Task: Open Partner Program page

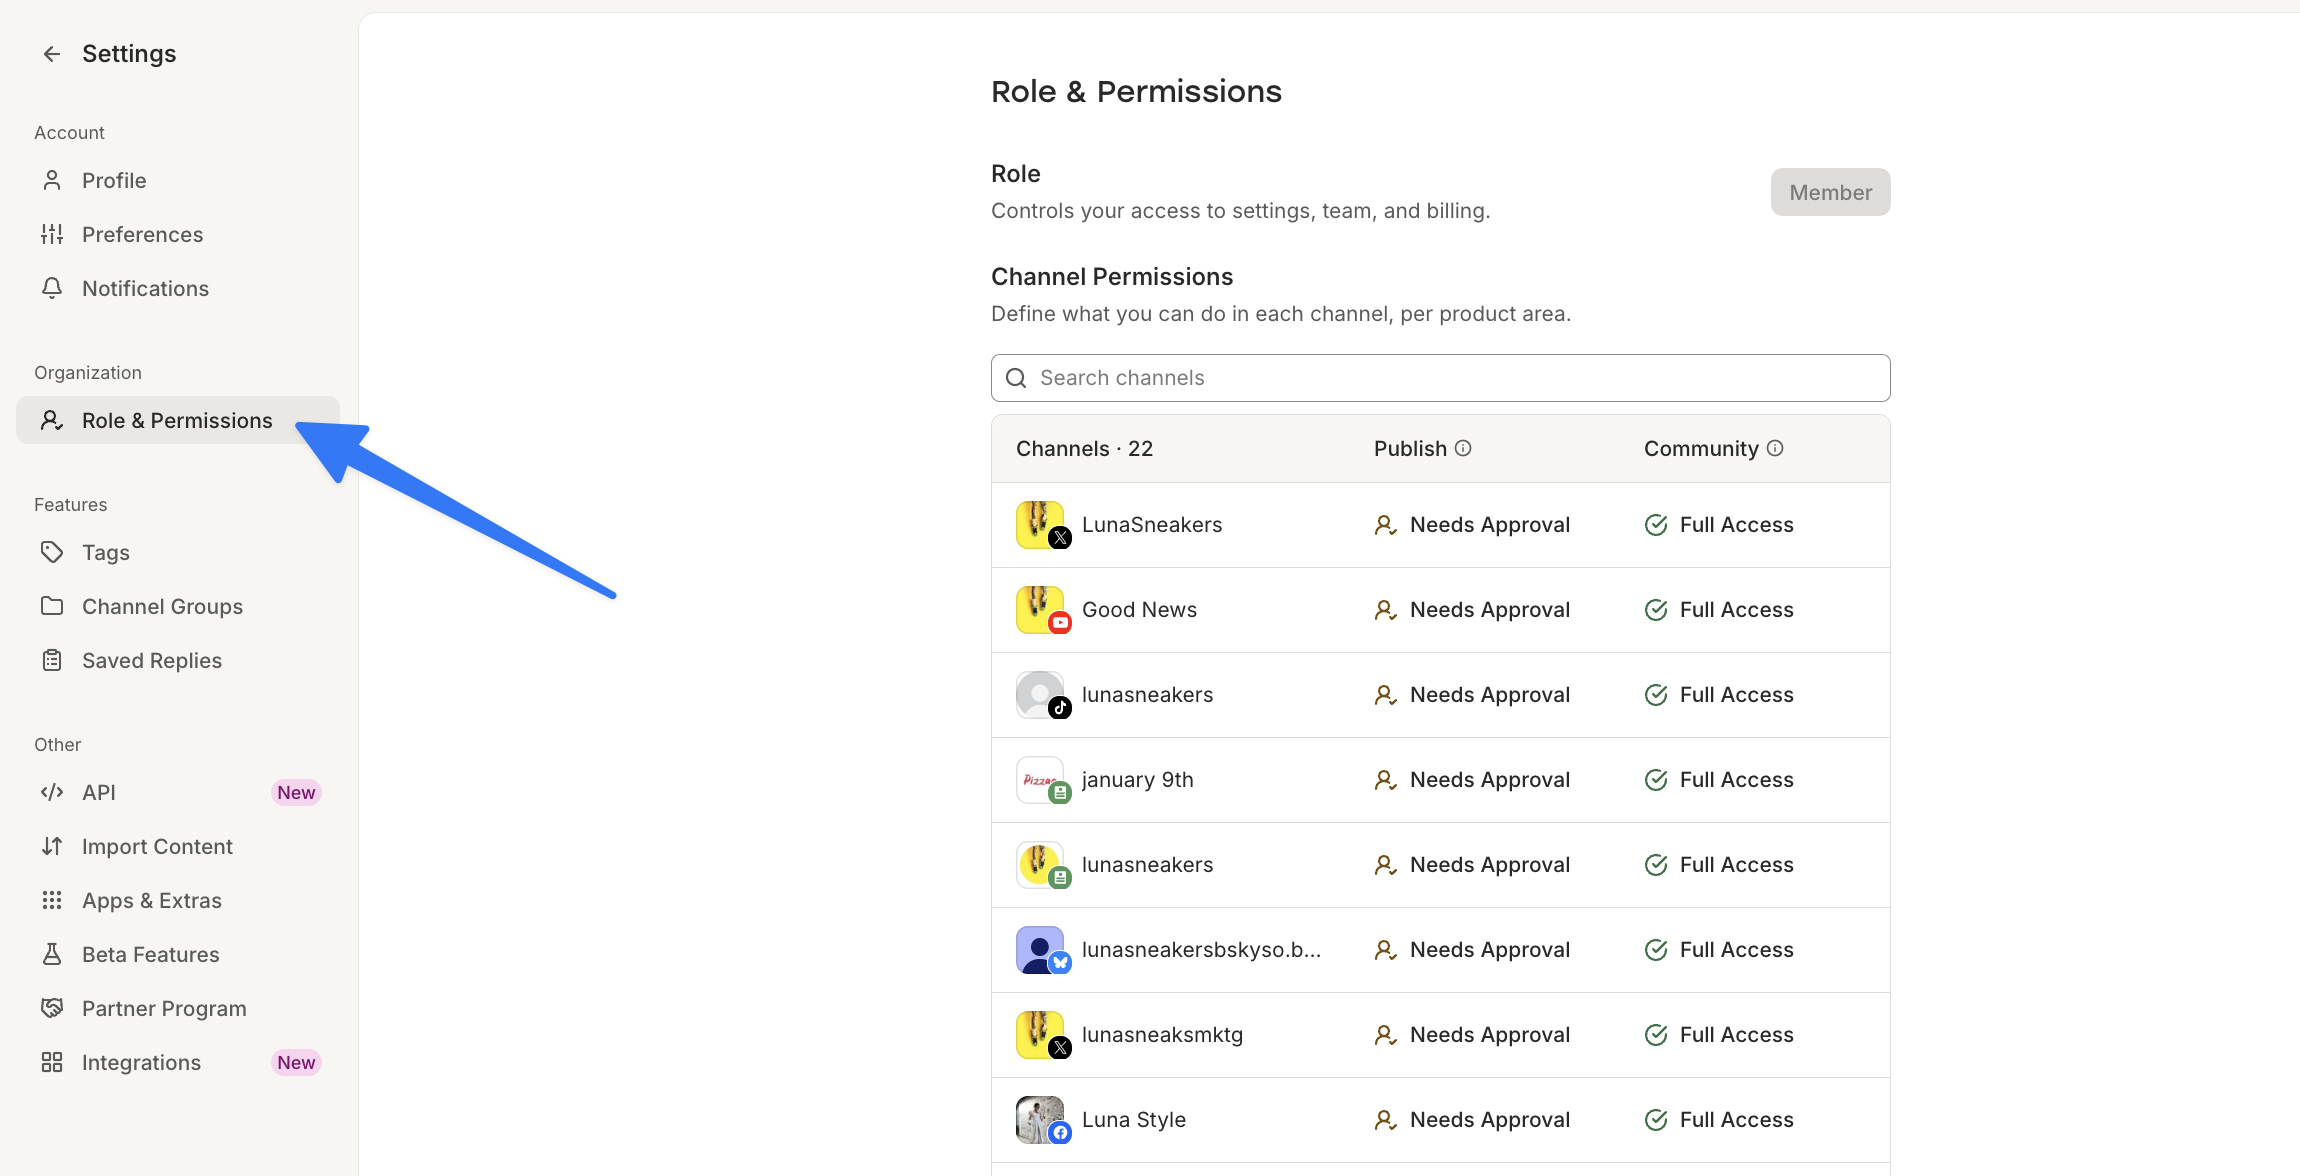Action: [178, 1009]
